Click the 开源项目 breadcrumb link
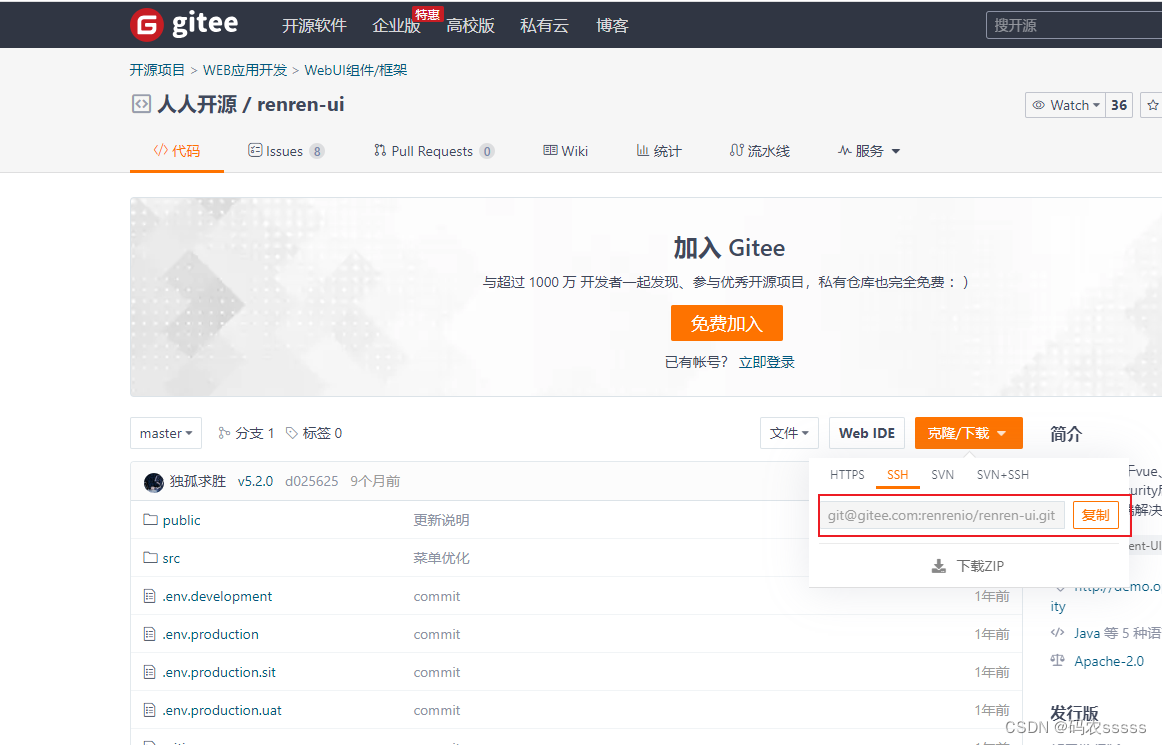Image resolution: width=1162 pixels, height=745 pixels. tap(157, 70)
